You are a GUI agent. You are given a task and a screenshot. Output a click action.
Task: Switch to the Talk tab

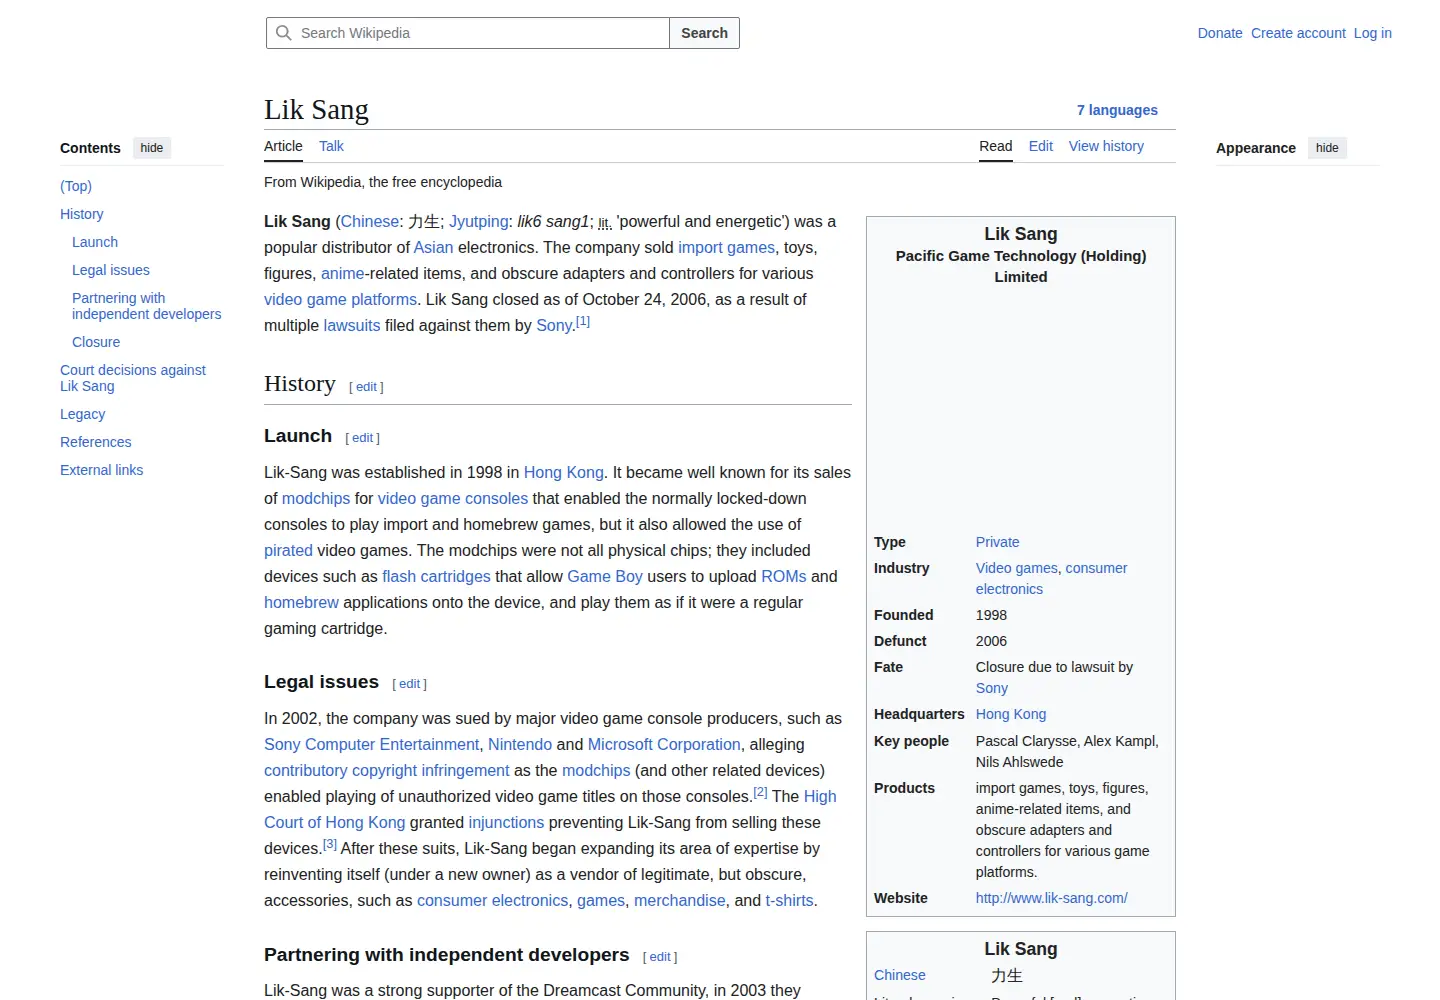331,146
